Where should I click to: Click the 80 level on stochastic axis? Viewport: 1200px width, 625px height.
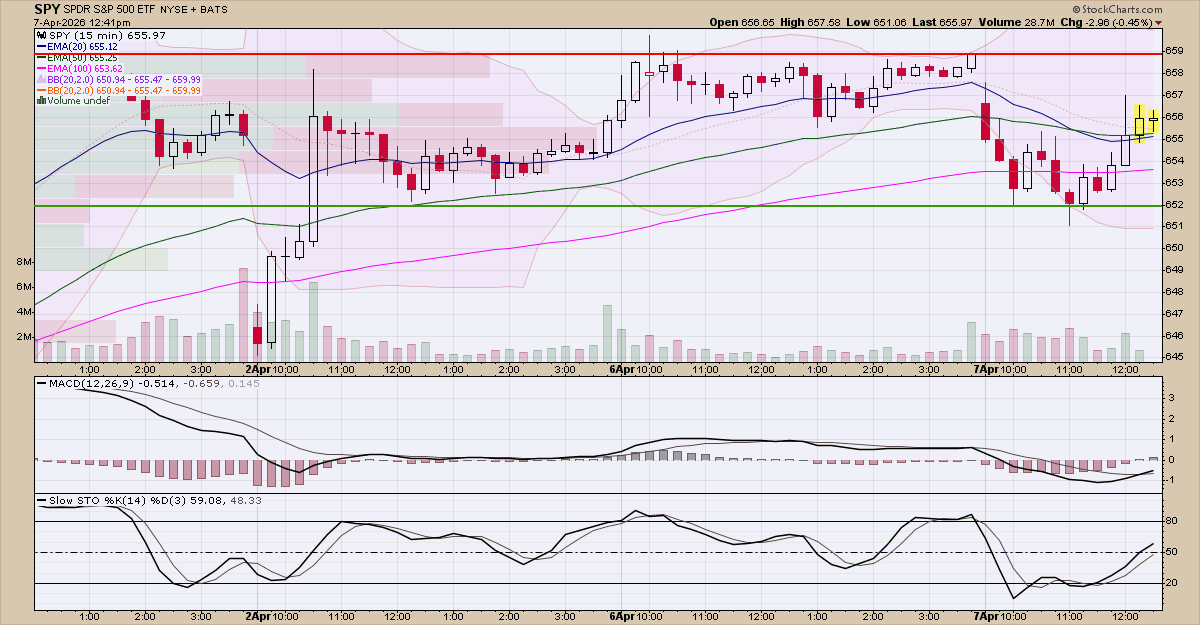[x=1172, y=521]
